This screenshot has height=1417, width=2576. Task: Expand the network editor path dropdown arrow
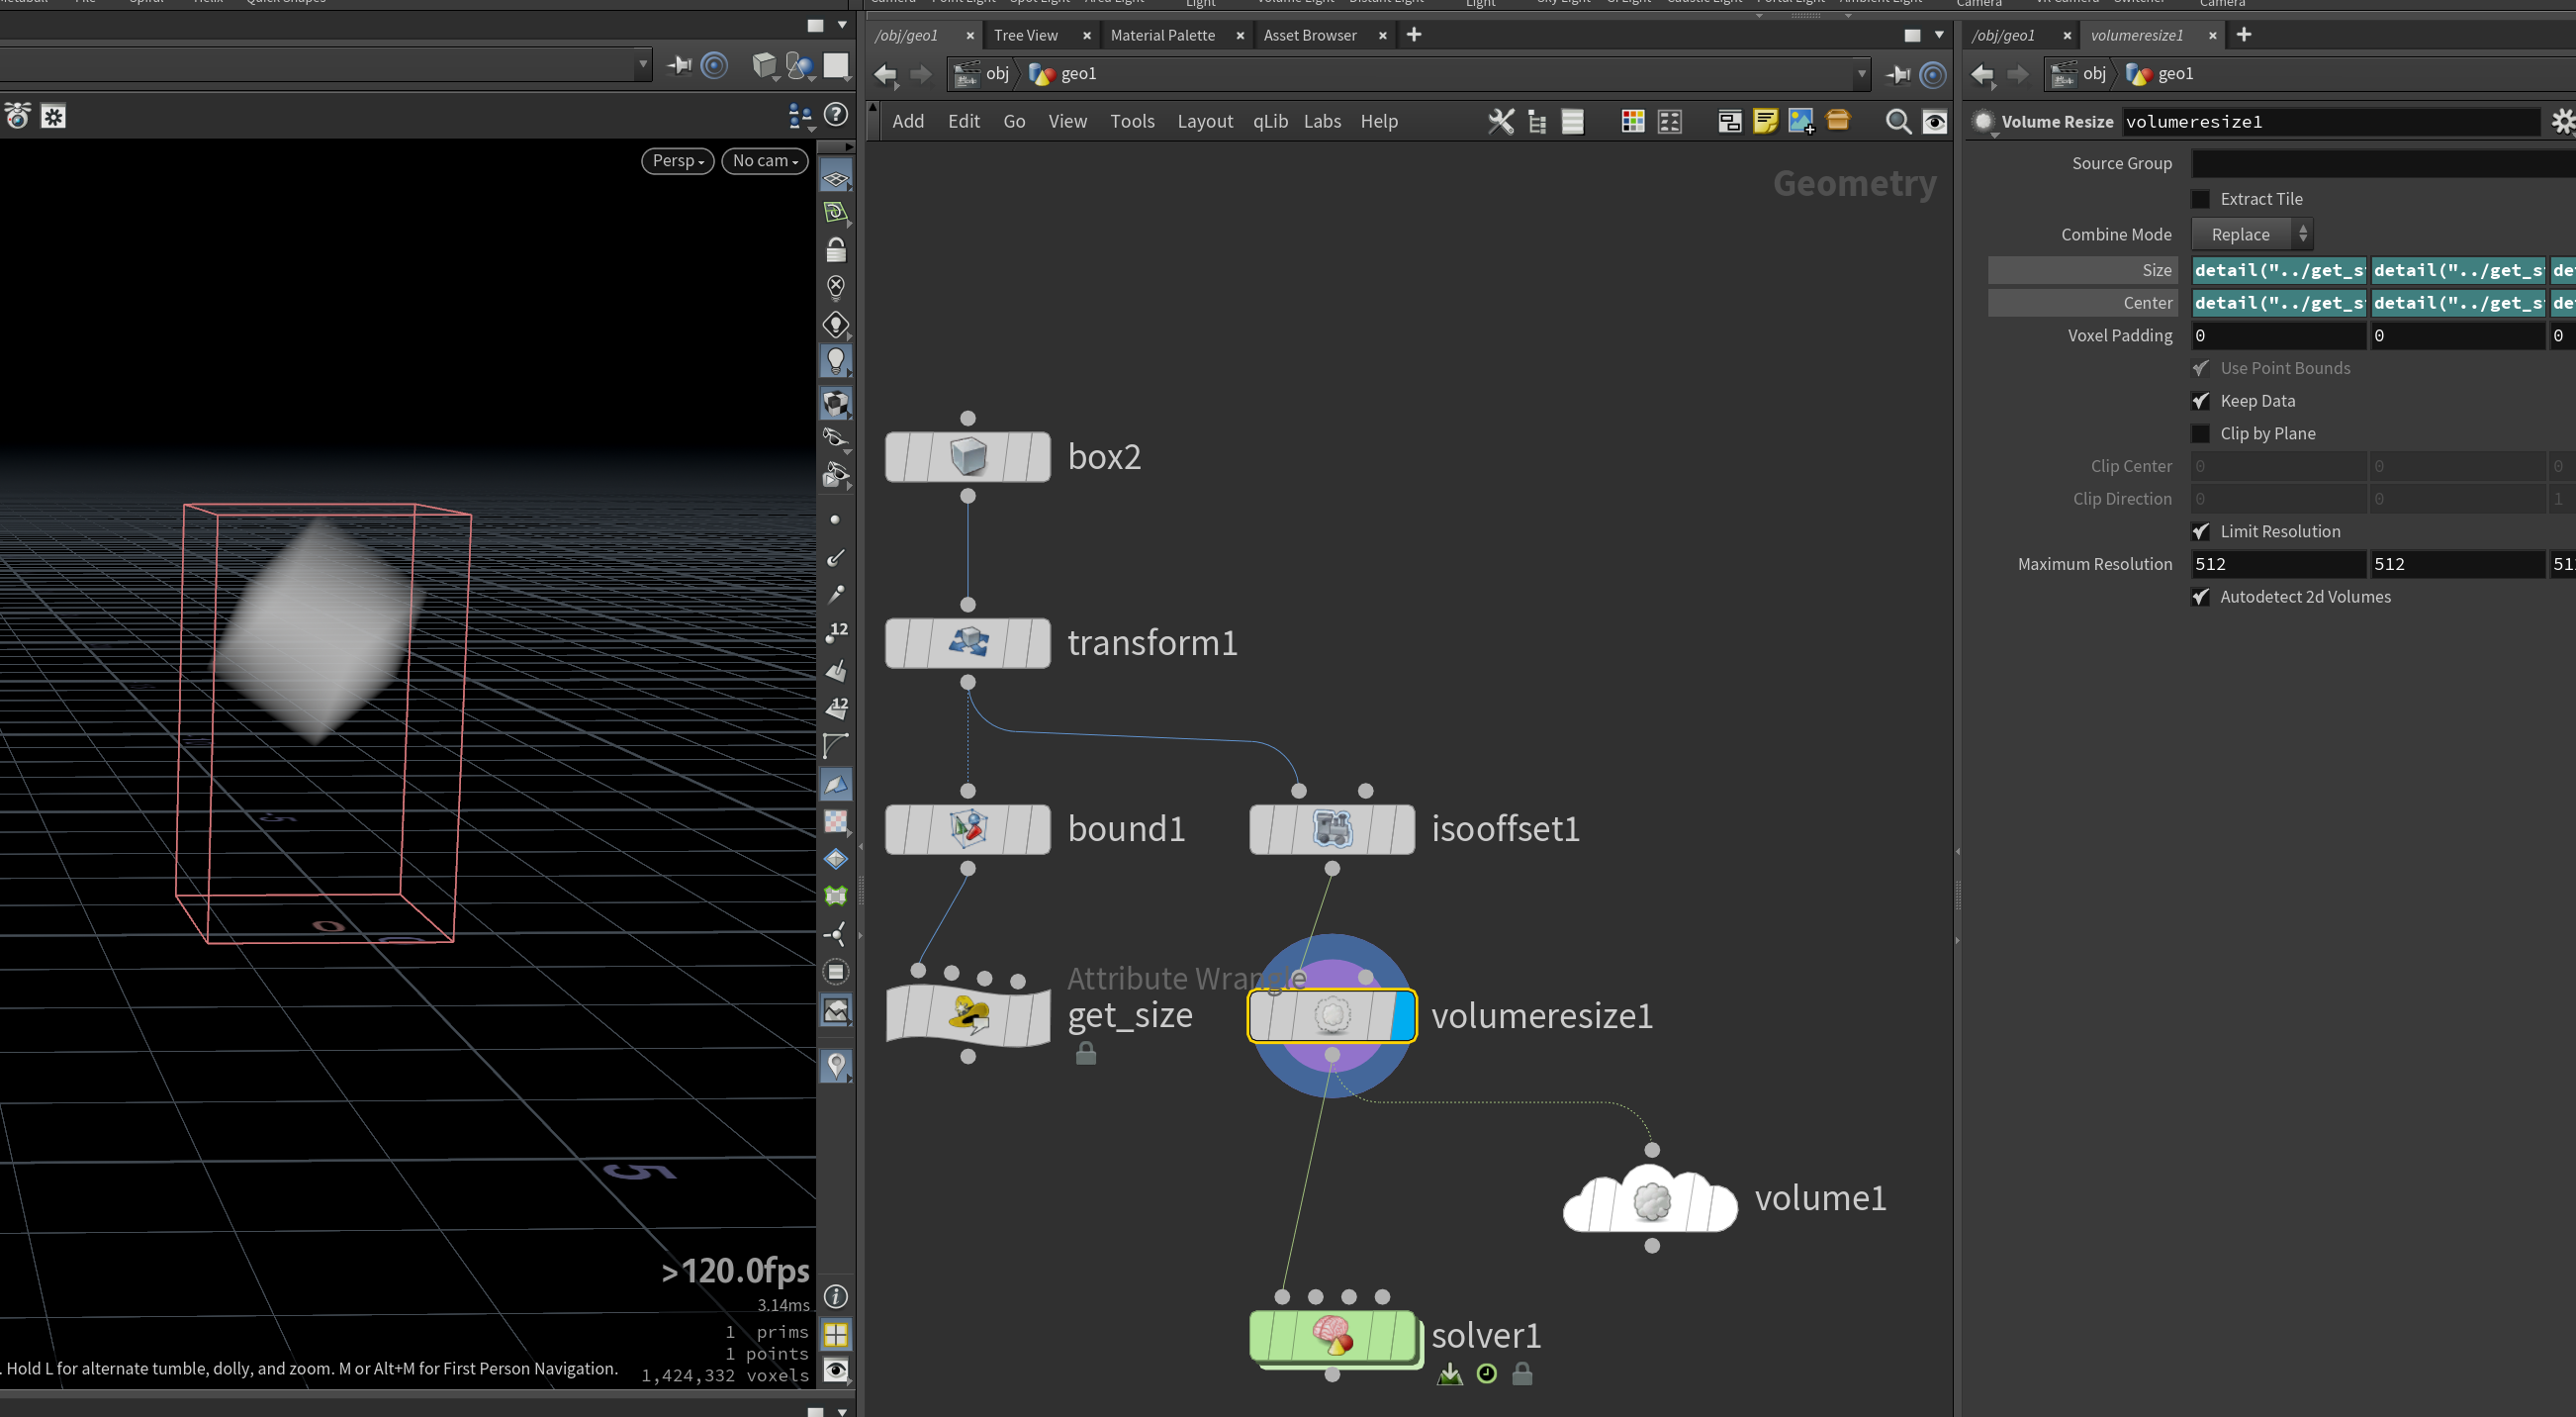(x=1862, y=74)
